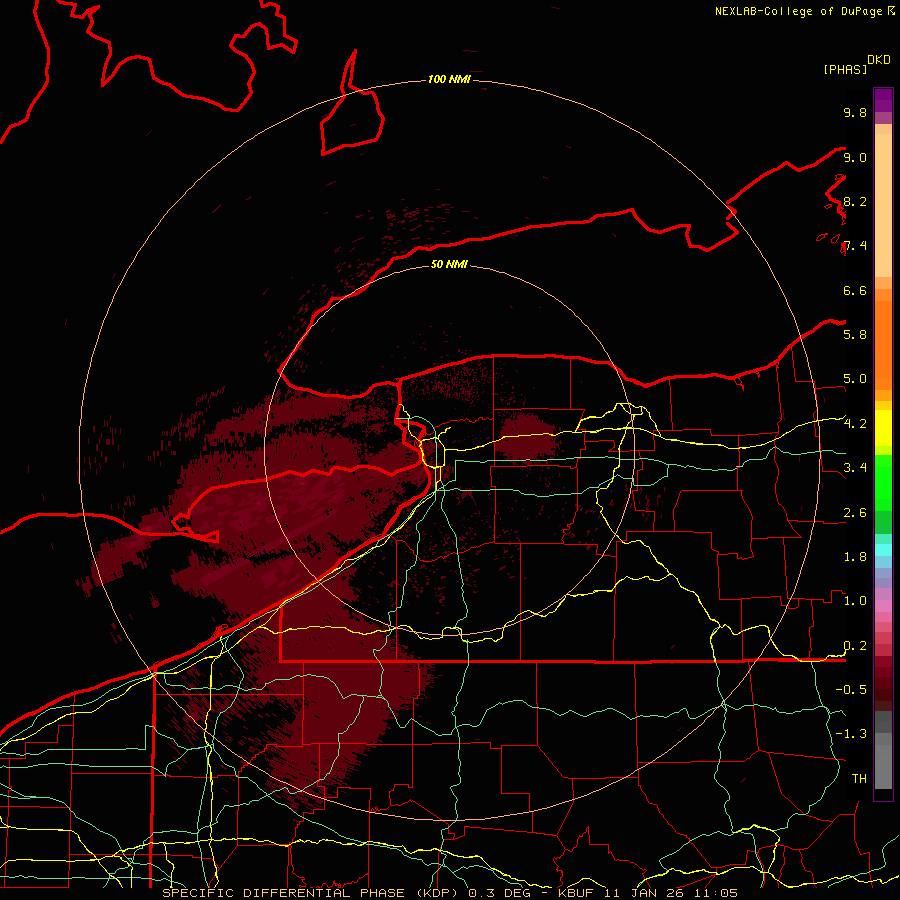Click the 11:05 timestamp in title
This screenshot has width=900, height=900.
(x=715, y=893)
